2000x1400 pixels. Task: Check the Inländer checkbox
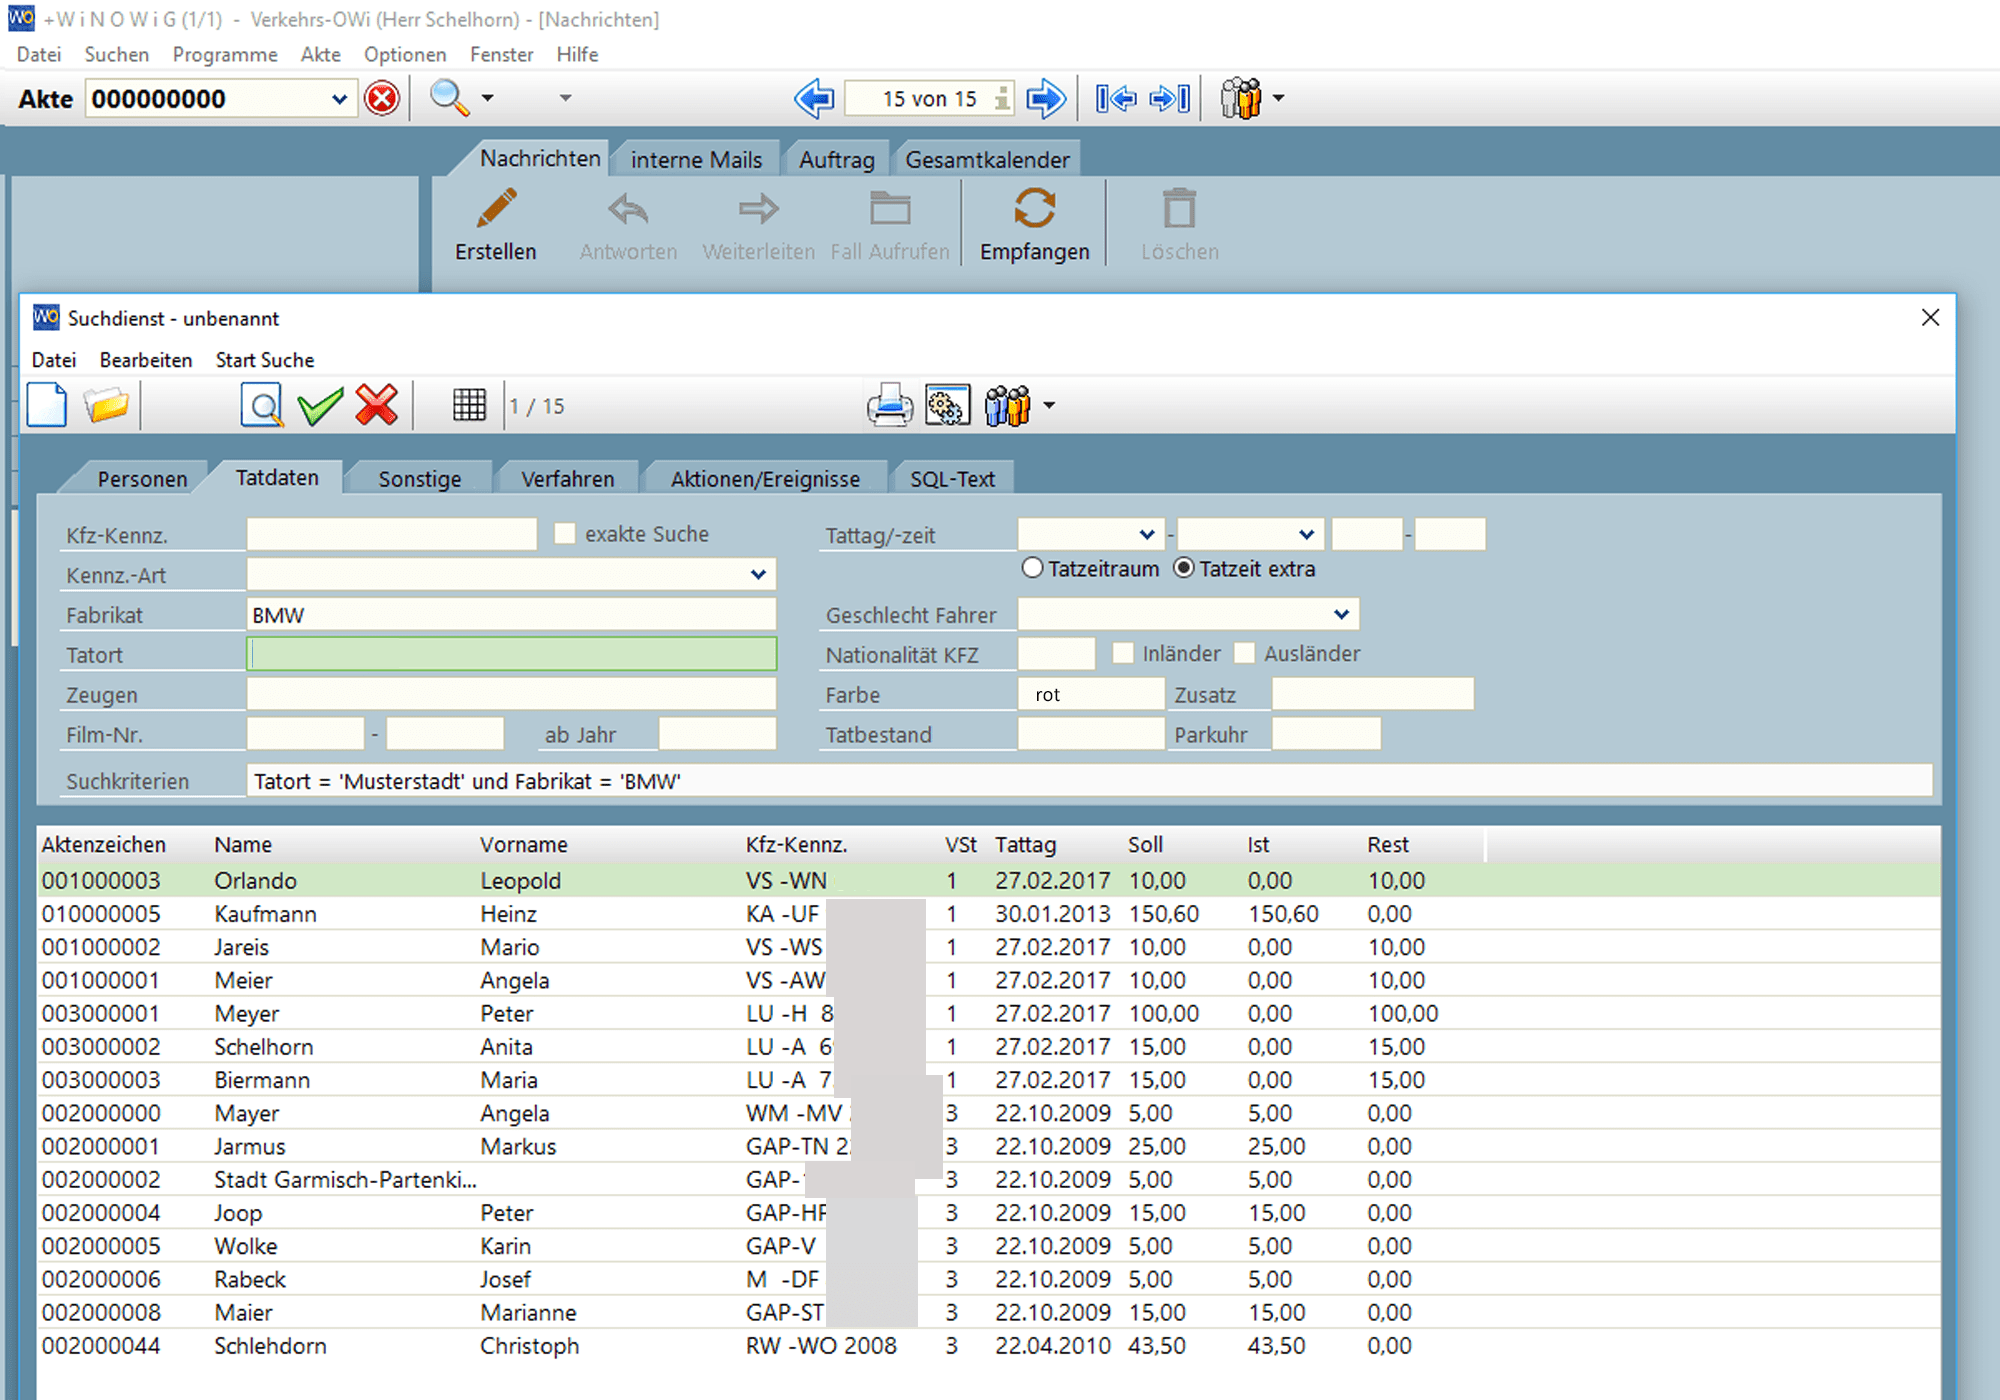(x=1123, y=653)
